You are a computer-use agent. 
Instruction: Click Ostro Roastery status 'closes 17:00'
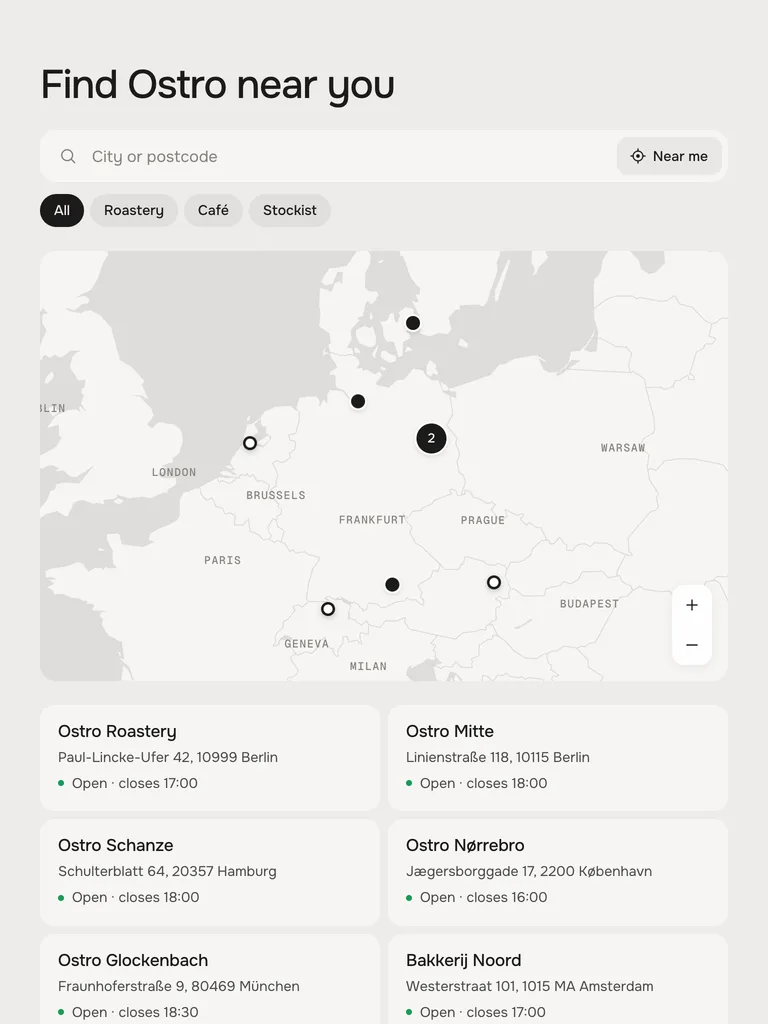[158, 783]
